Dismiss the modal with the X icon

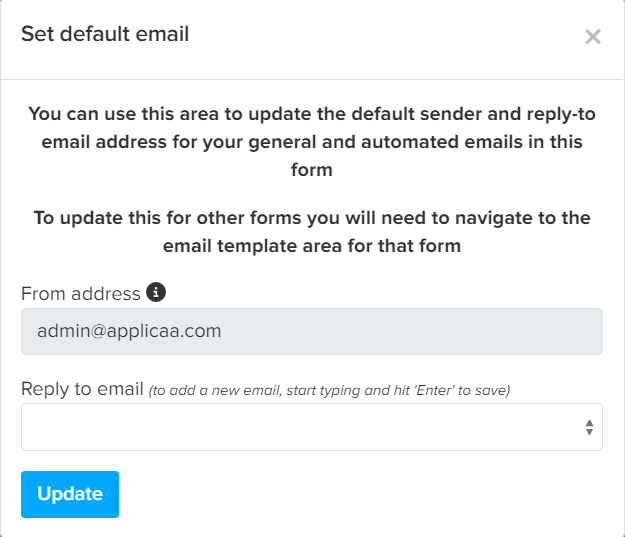pos(593,37)
